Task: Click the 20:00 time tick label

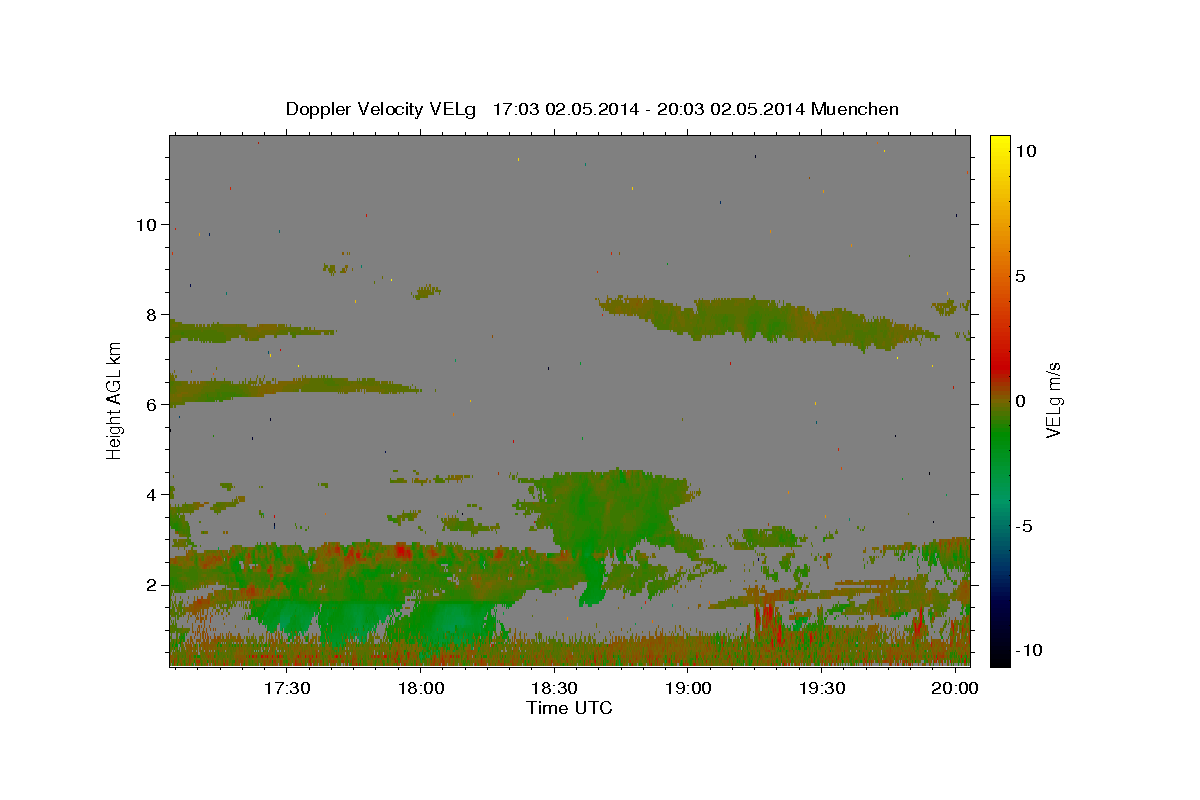Action: click(x=954, y=689)
